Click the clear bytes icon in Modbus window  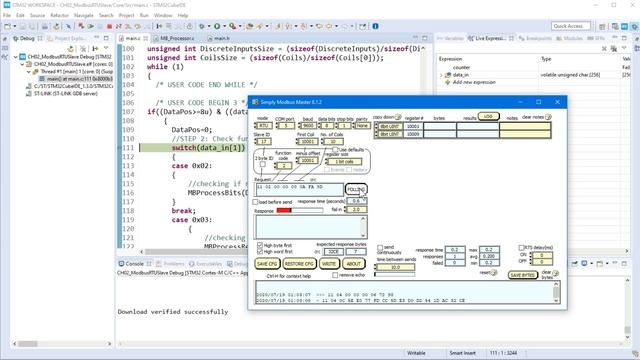(555, 273)
